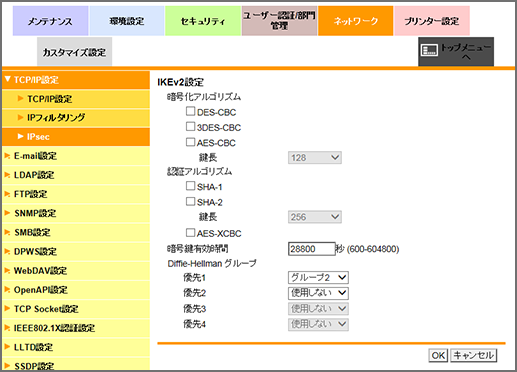
Task: Open the TCP/IP設定 submenu item
Action: [76, 99]
